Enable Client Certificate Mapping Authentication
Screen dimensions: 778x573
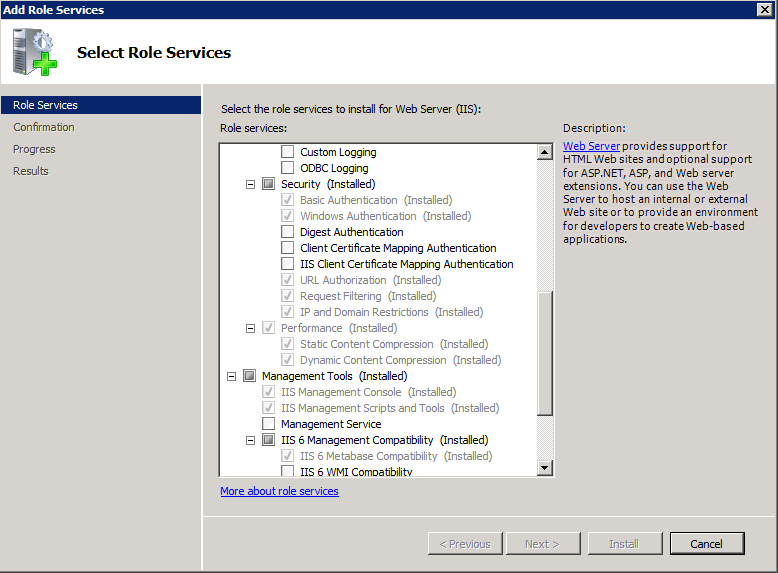tap(288, 248)
